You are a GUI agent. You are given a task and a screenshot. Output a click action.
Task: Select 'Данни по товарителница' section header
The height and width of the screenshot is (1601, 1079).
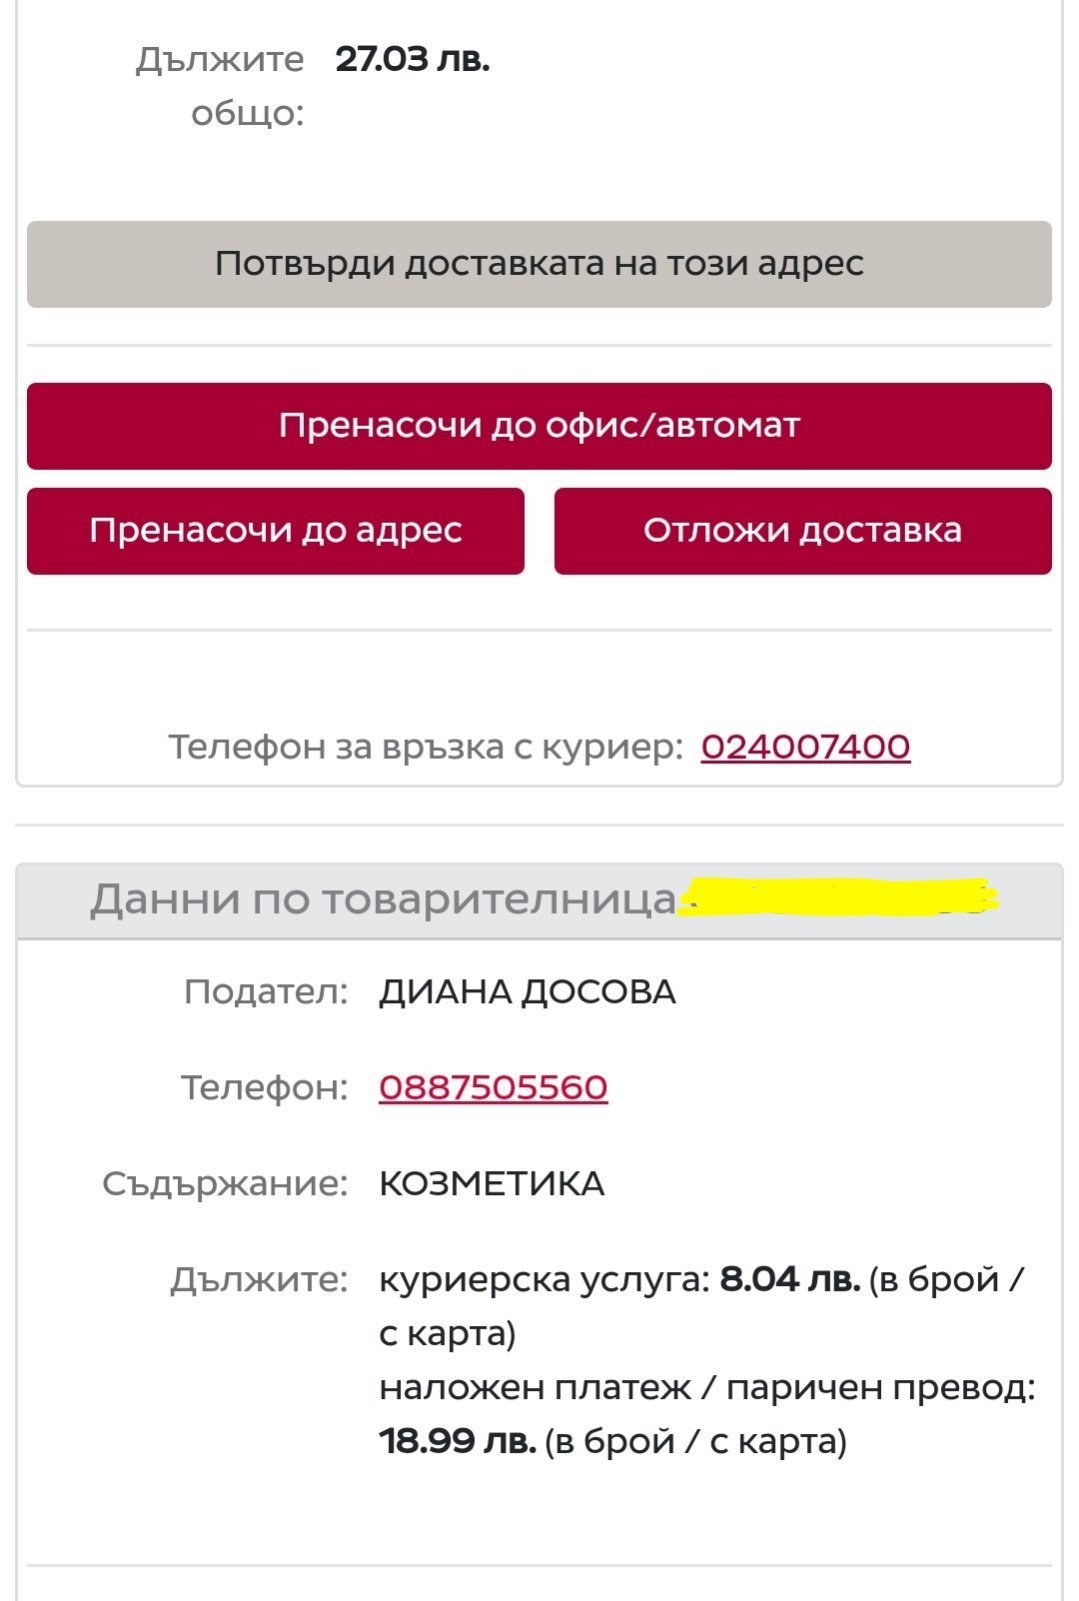[383, 899]
